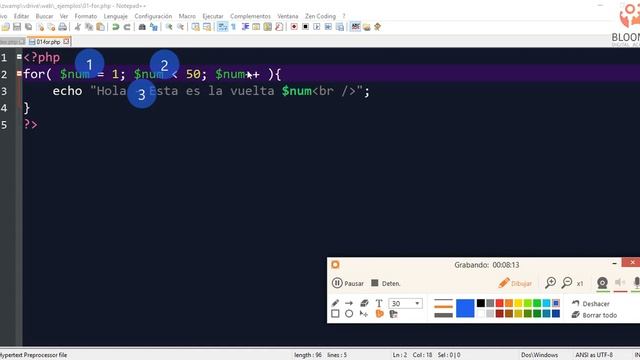640x360 pixels.
Task: Open the Ventana menu
Action: 288,16
